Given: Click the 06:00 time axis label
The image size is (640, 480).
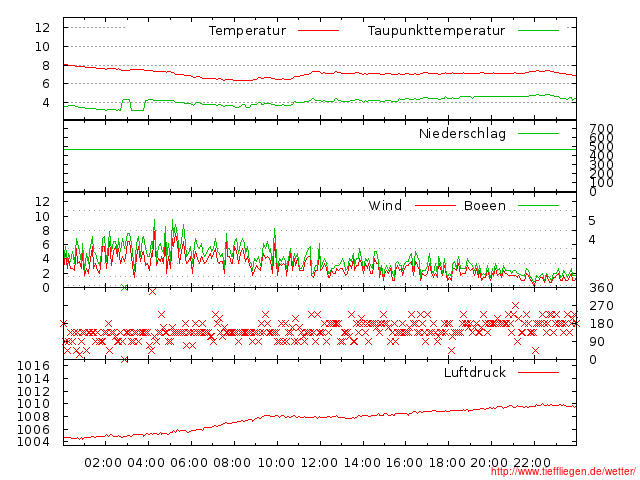Looking at the screenshot, I should [x=189, y=463].
